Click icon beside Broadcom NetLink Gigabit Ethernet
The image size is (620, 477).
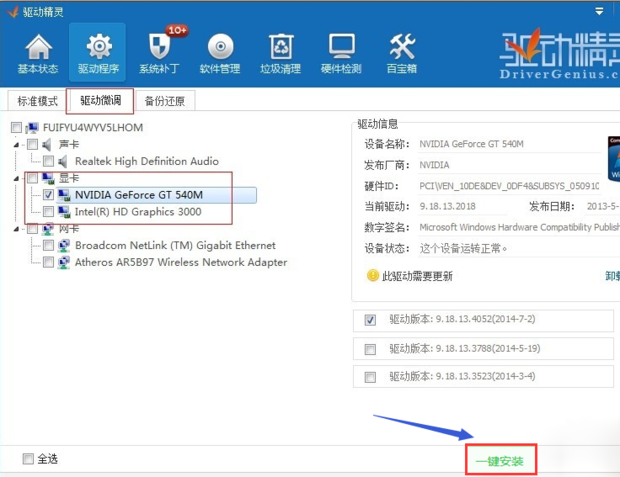(x=64, y=246)
